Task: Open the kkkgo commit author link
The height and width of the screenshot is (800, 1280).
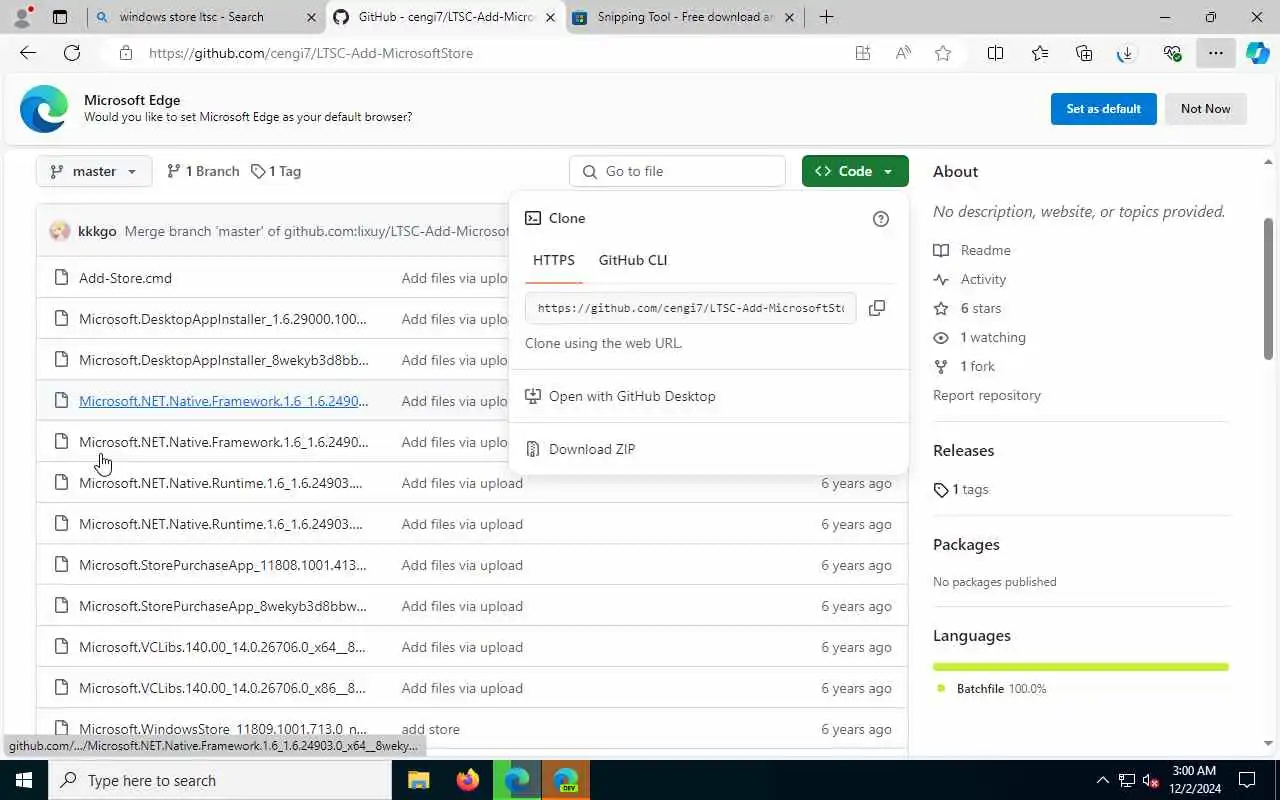Action: tap(97, 231)
